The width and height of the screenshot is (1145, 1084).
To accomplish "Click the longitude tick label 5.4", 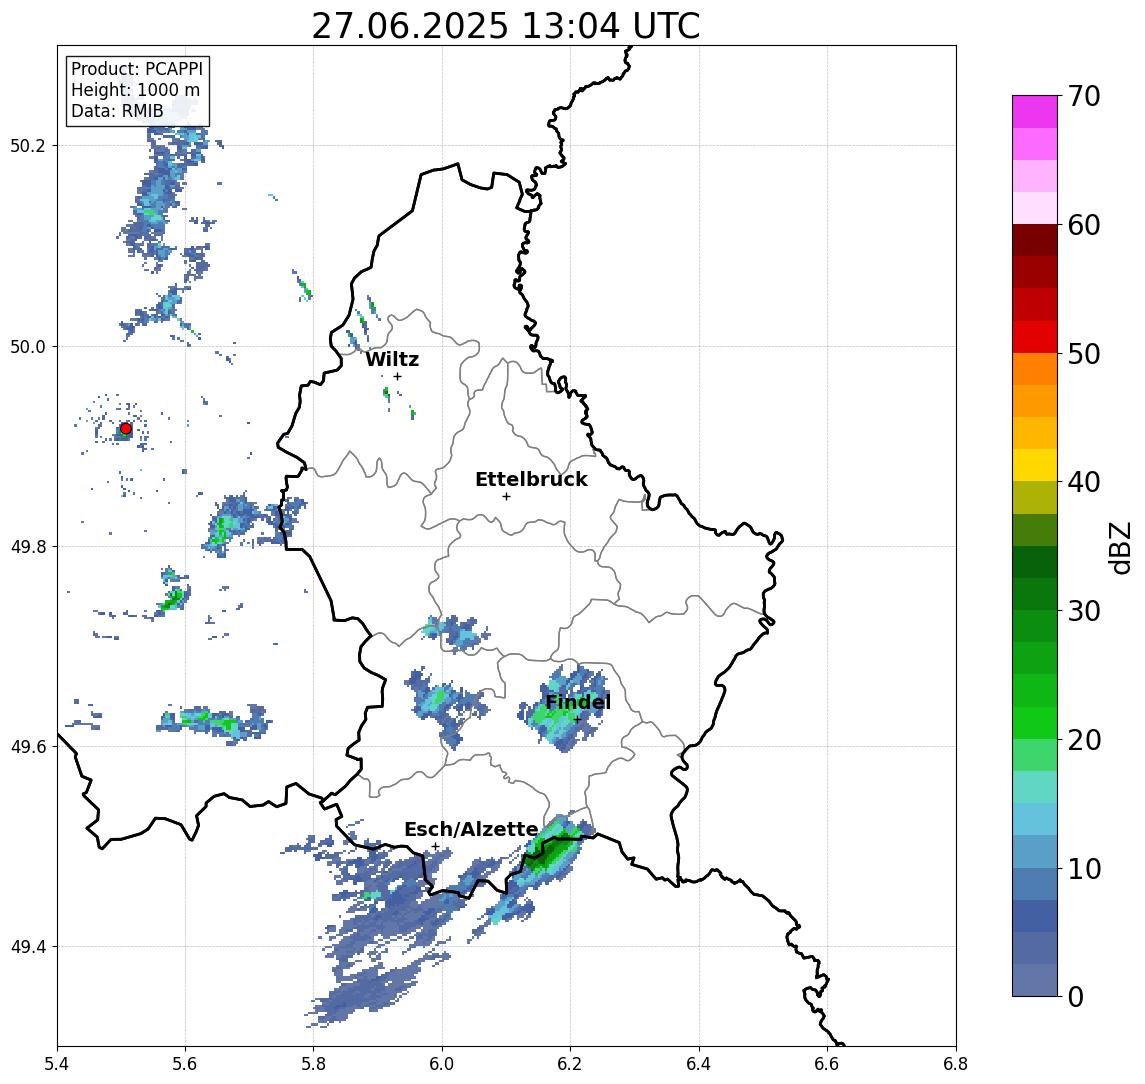I will point(57,1064).
